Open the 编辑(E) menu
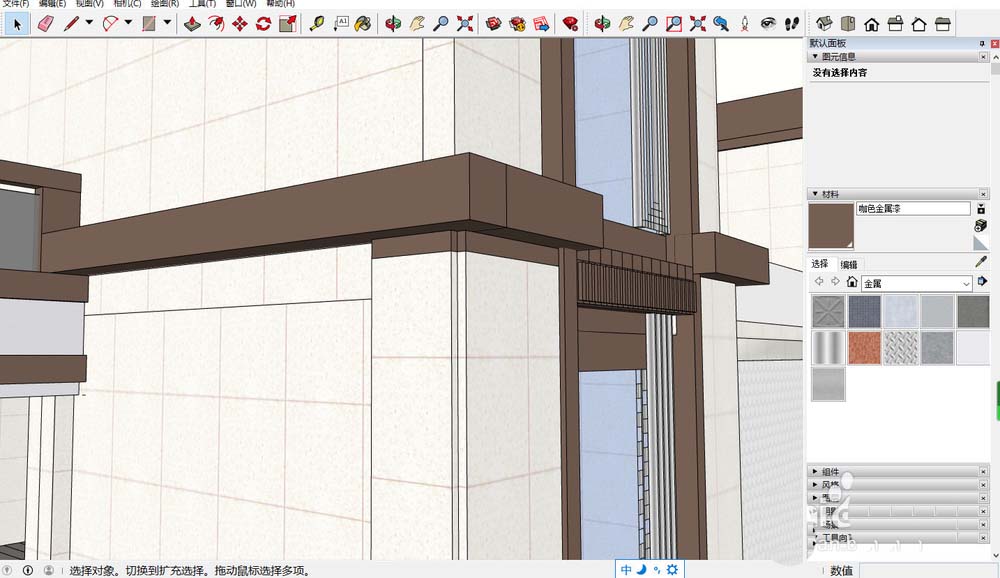The height and width of the screenshot is (578, 1000). (x=52, y=3)
